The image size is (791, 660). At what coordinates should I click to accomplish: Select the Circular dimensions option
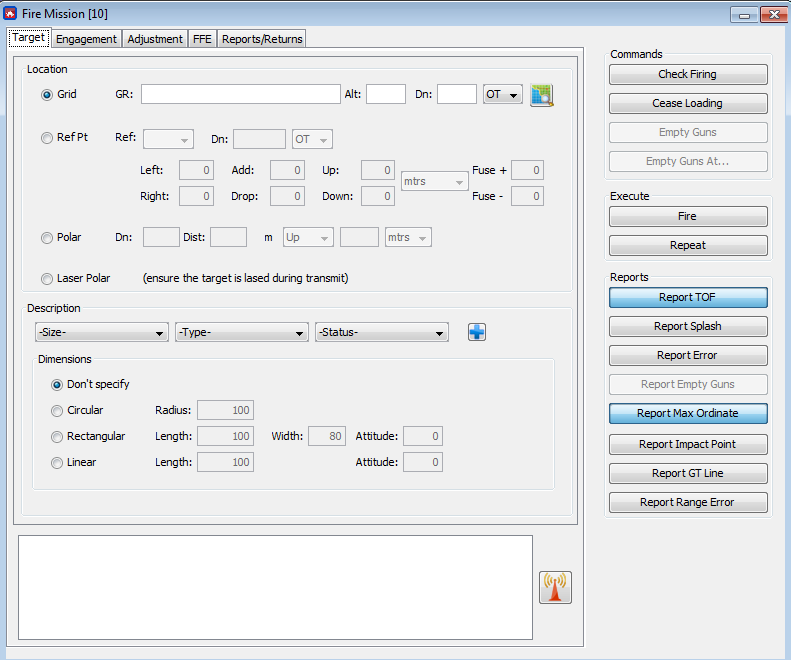coord(57,411)
